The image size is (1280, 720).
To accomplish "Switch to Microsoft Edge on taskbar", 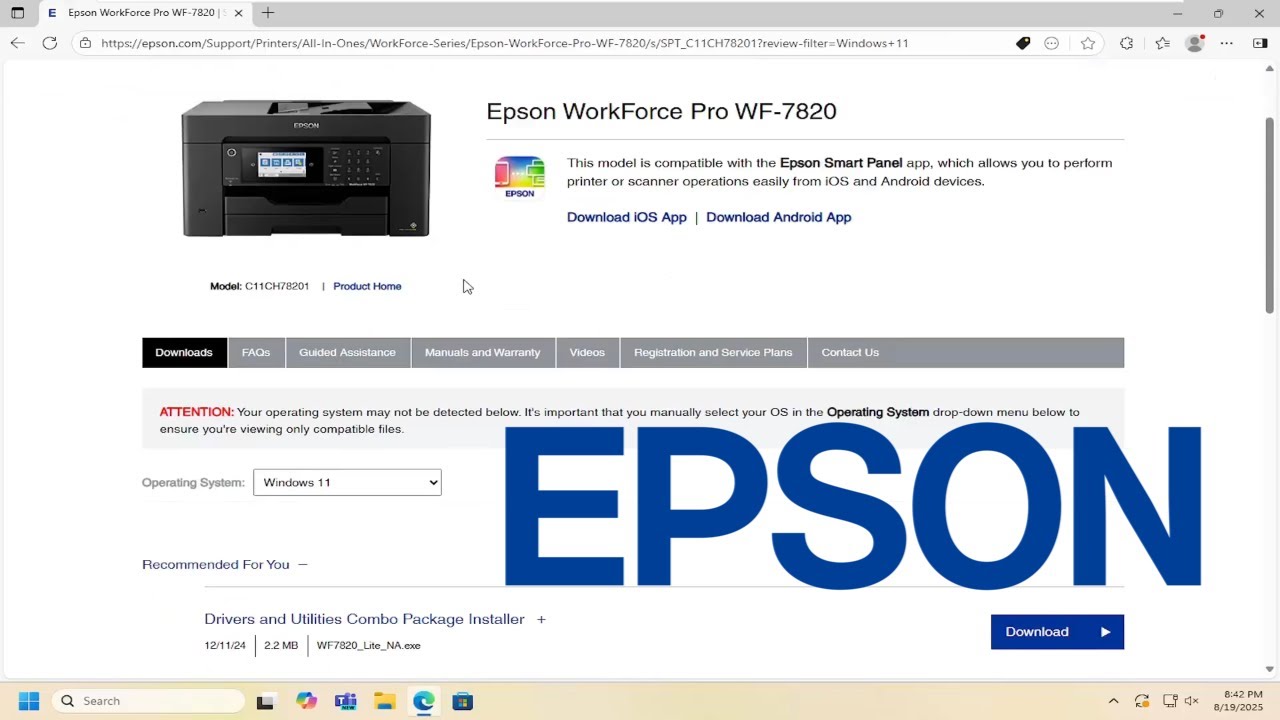I will [x=424, y=701].
